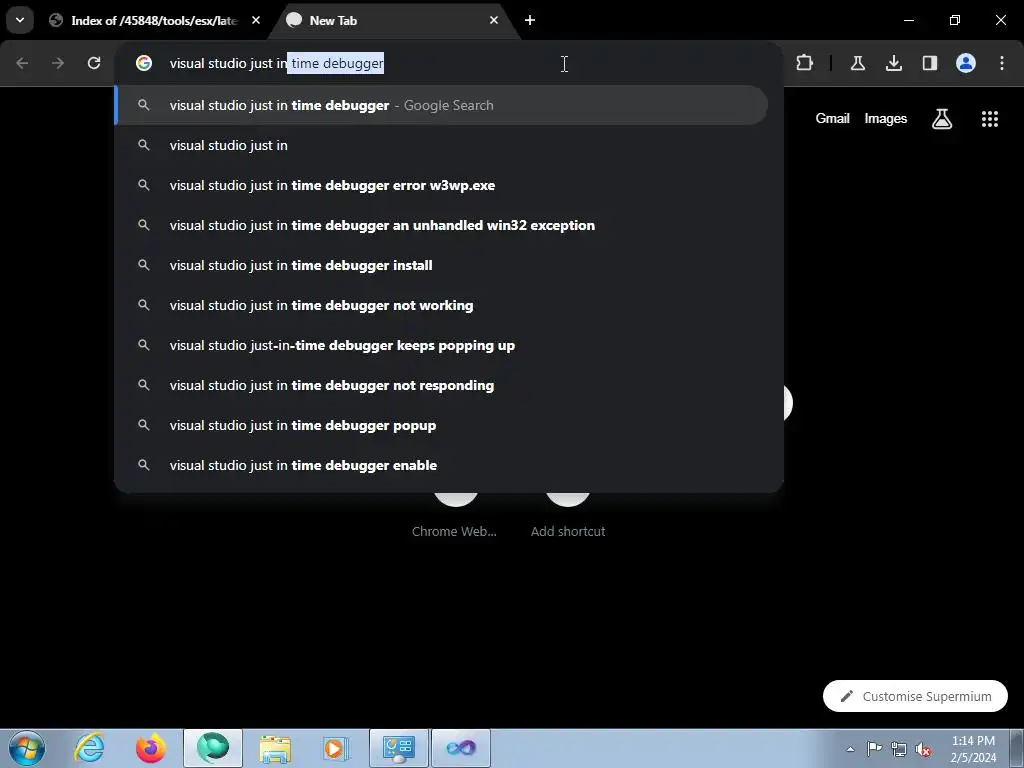
Task: Click the muted volume tray icon
Action: pos(923,749)
